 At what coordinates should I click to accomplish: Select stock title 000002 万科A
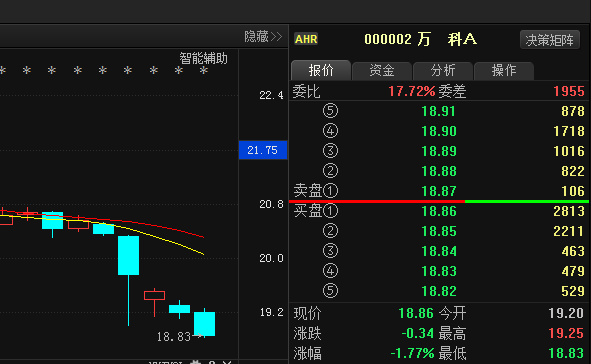420,39
